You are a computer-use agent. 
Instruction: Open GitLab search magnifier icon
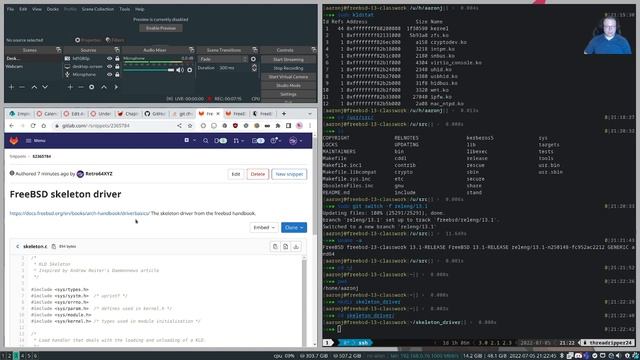pos(205,140)
